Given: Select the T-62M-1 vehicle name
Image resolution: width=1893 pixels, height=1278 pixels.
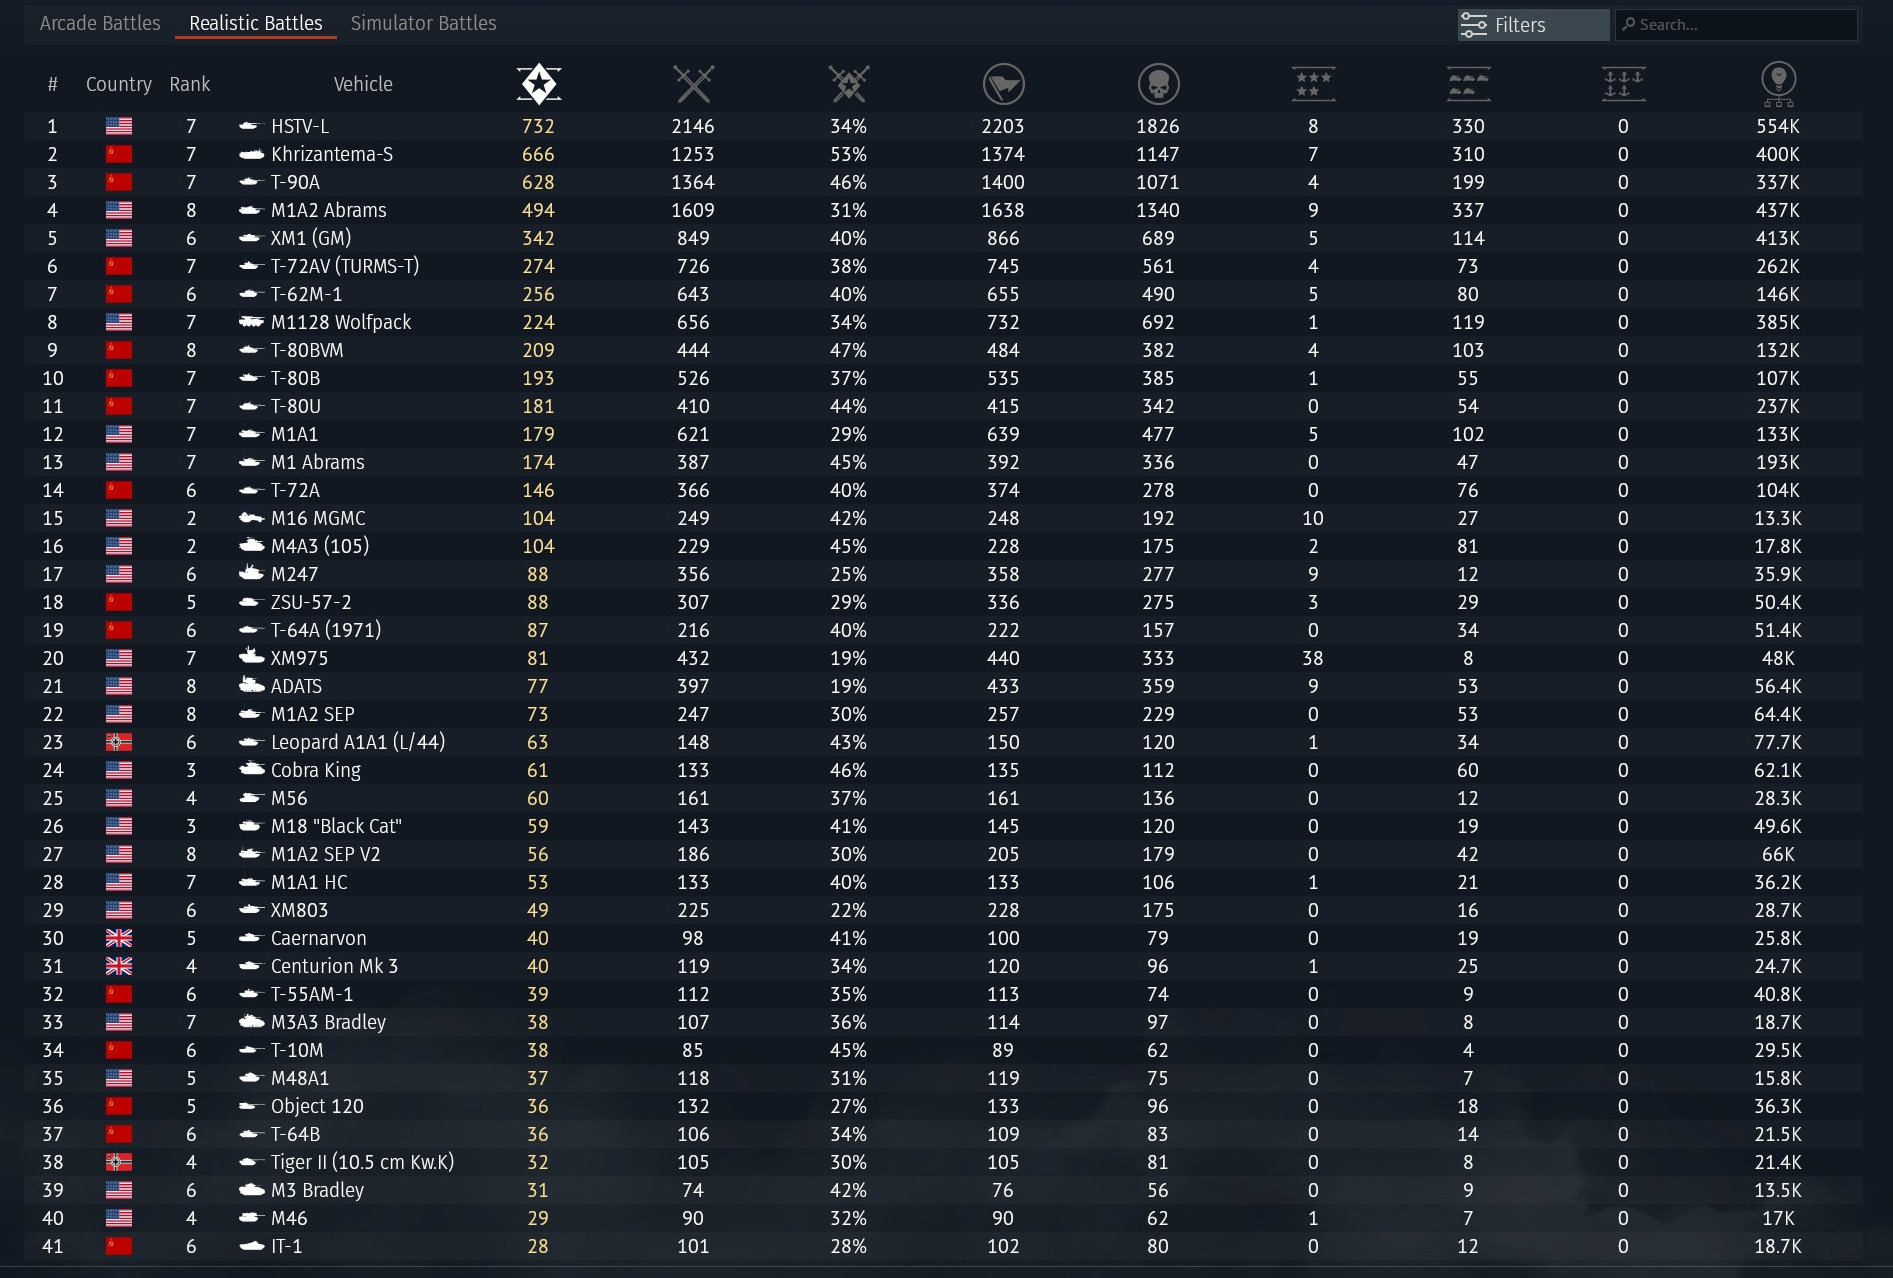Looking at the screenshot, I should coord(307,294).
